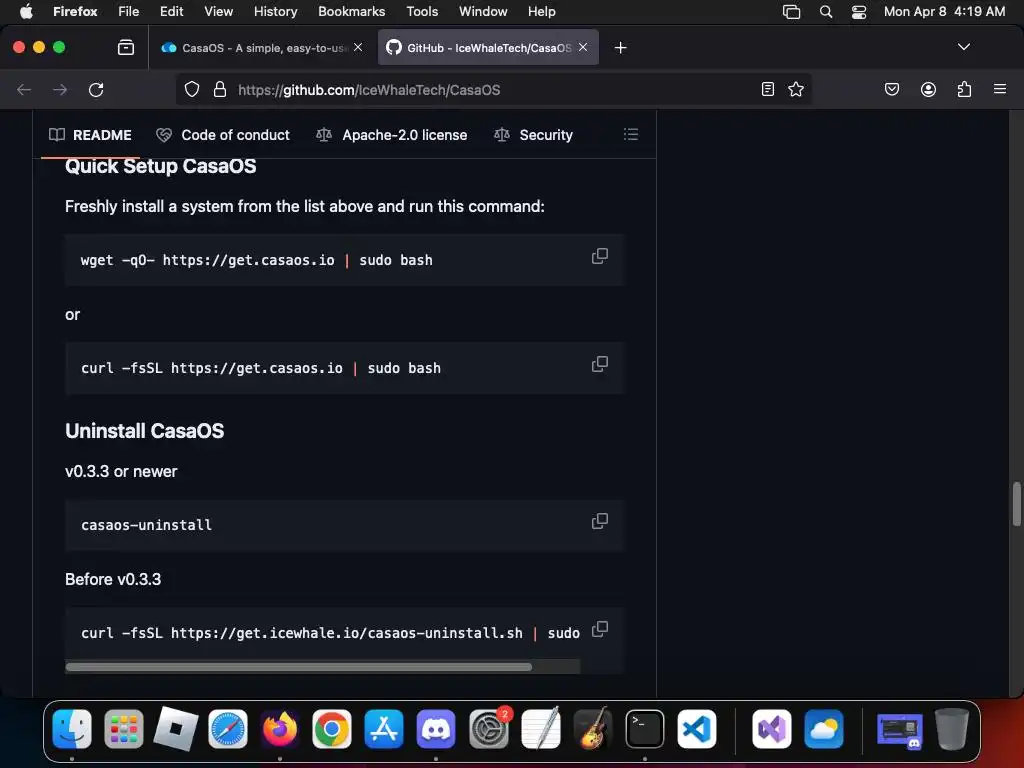Go forward to next page
The height and width of the screenshot is (768, 1024).
tap(60, 89)
